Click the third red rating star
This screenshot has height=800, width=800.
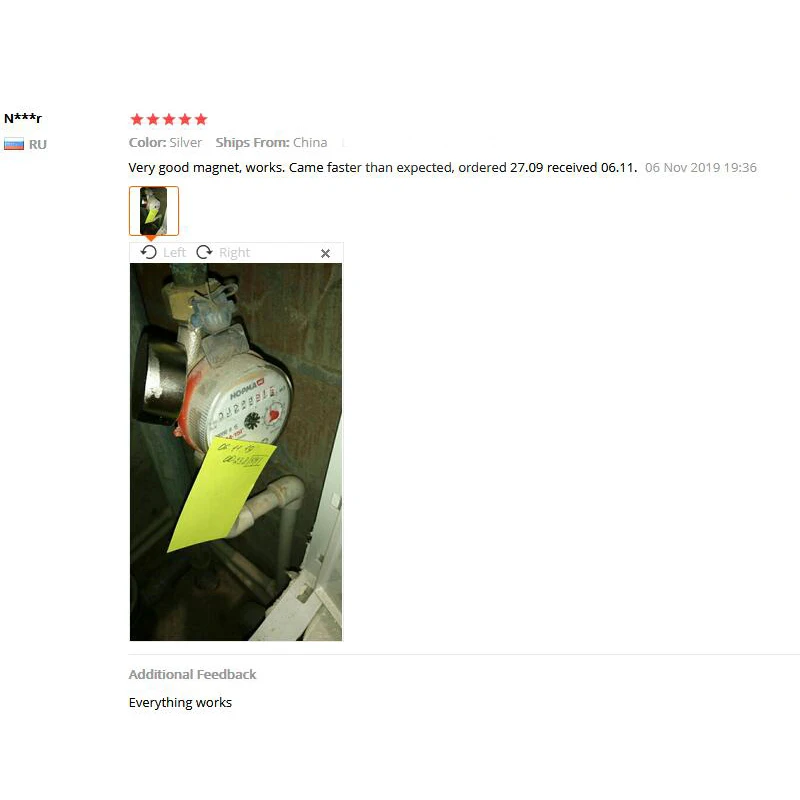(169, 119)
